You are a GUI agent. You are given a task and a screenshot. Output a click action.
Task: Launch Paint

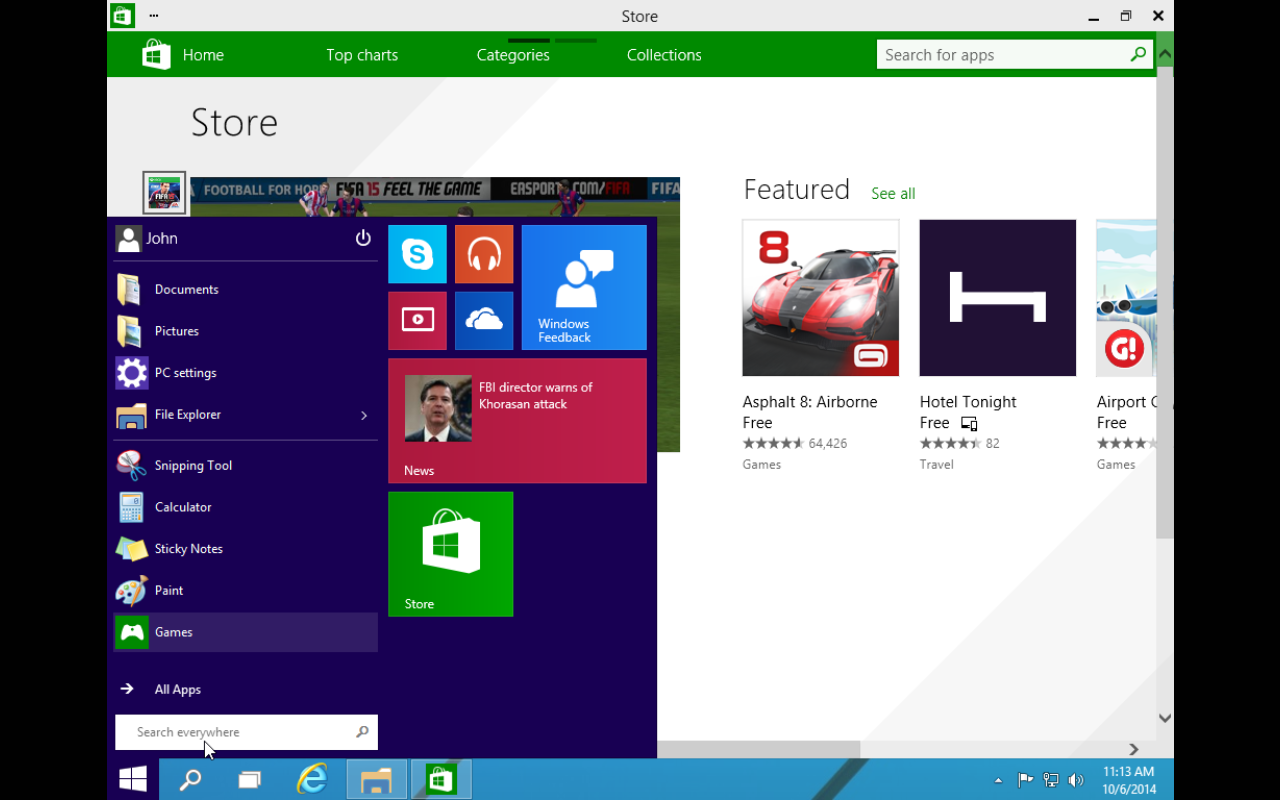click(x=246, y=591)
